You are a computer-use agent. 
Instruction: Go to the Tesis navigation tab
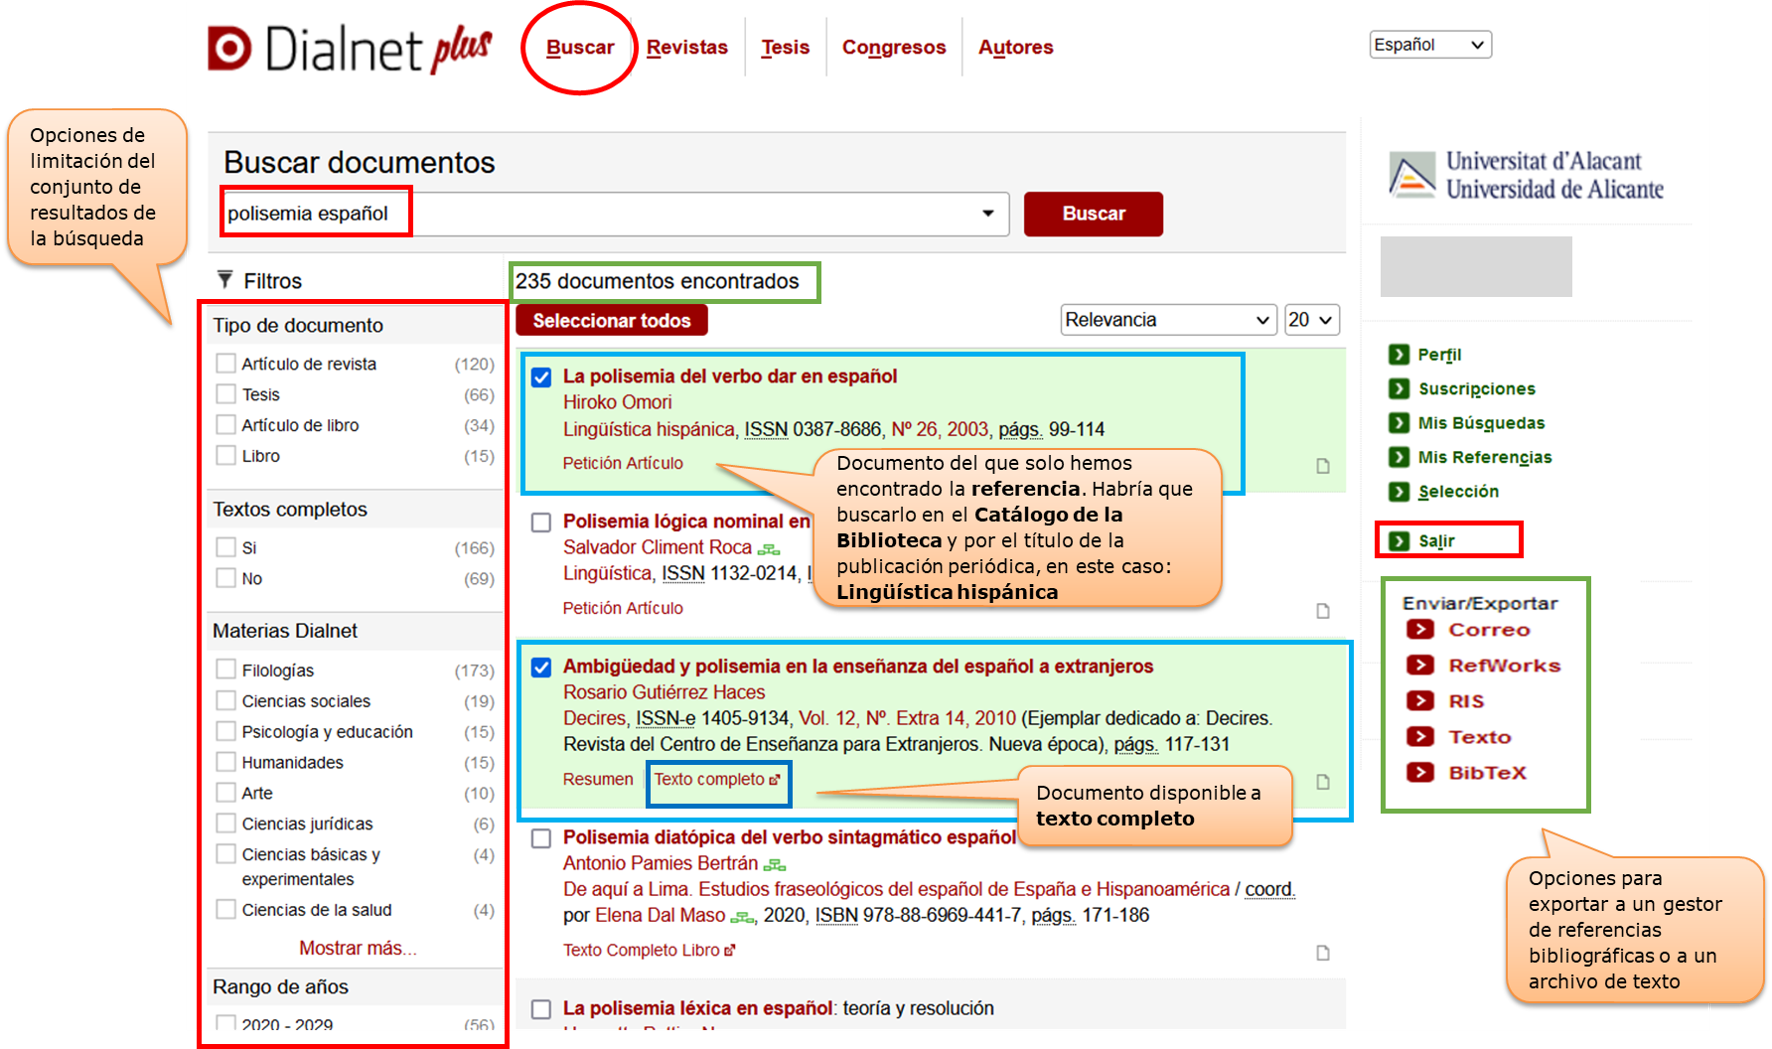click(785, 47)
